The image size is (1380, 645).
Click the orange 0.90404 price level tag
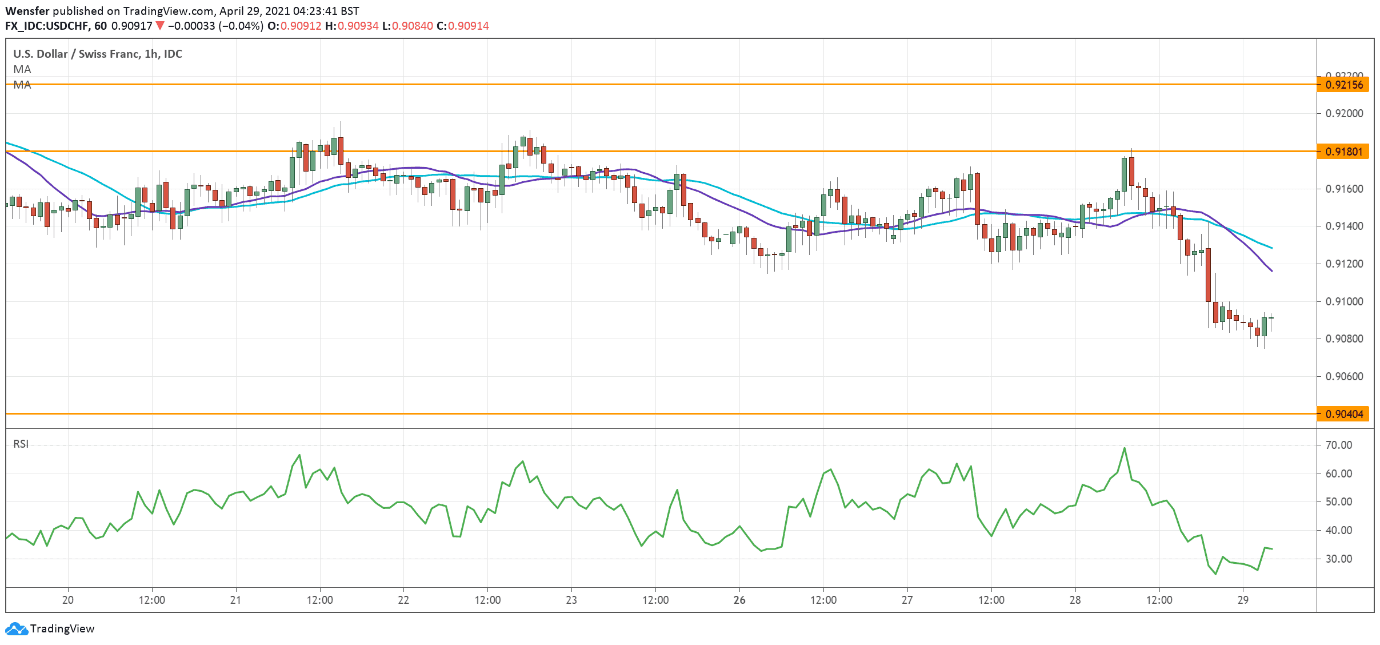[x=1343, y=413]
